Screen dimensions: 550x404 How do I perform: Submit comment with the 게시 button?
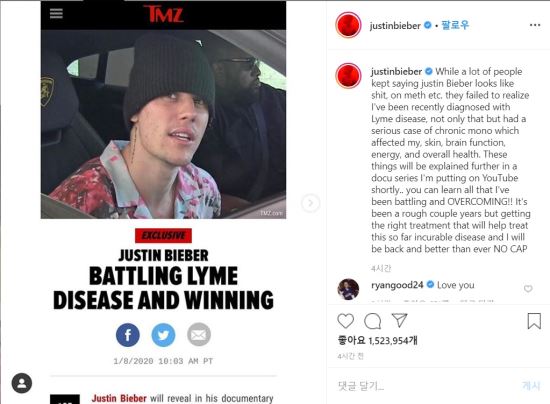(x=531, y=386)
